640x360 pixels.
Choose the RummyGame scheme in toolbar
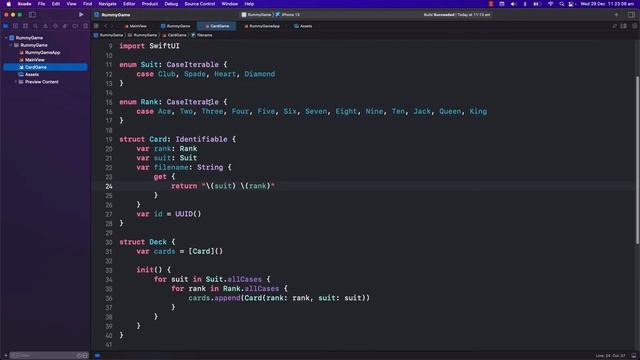pyautogui.click(x=256, y=15)
